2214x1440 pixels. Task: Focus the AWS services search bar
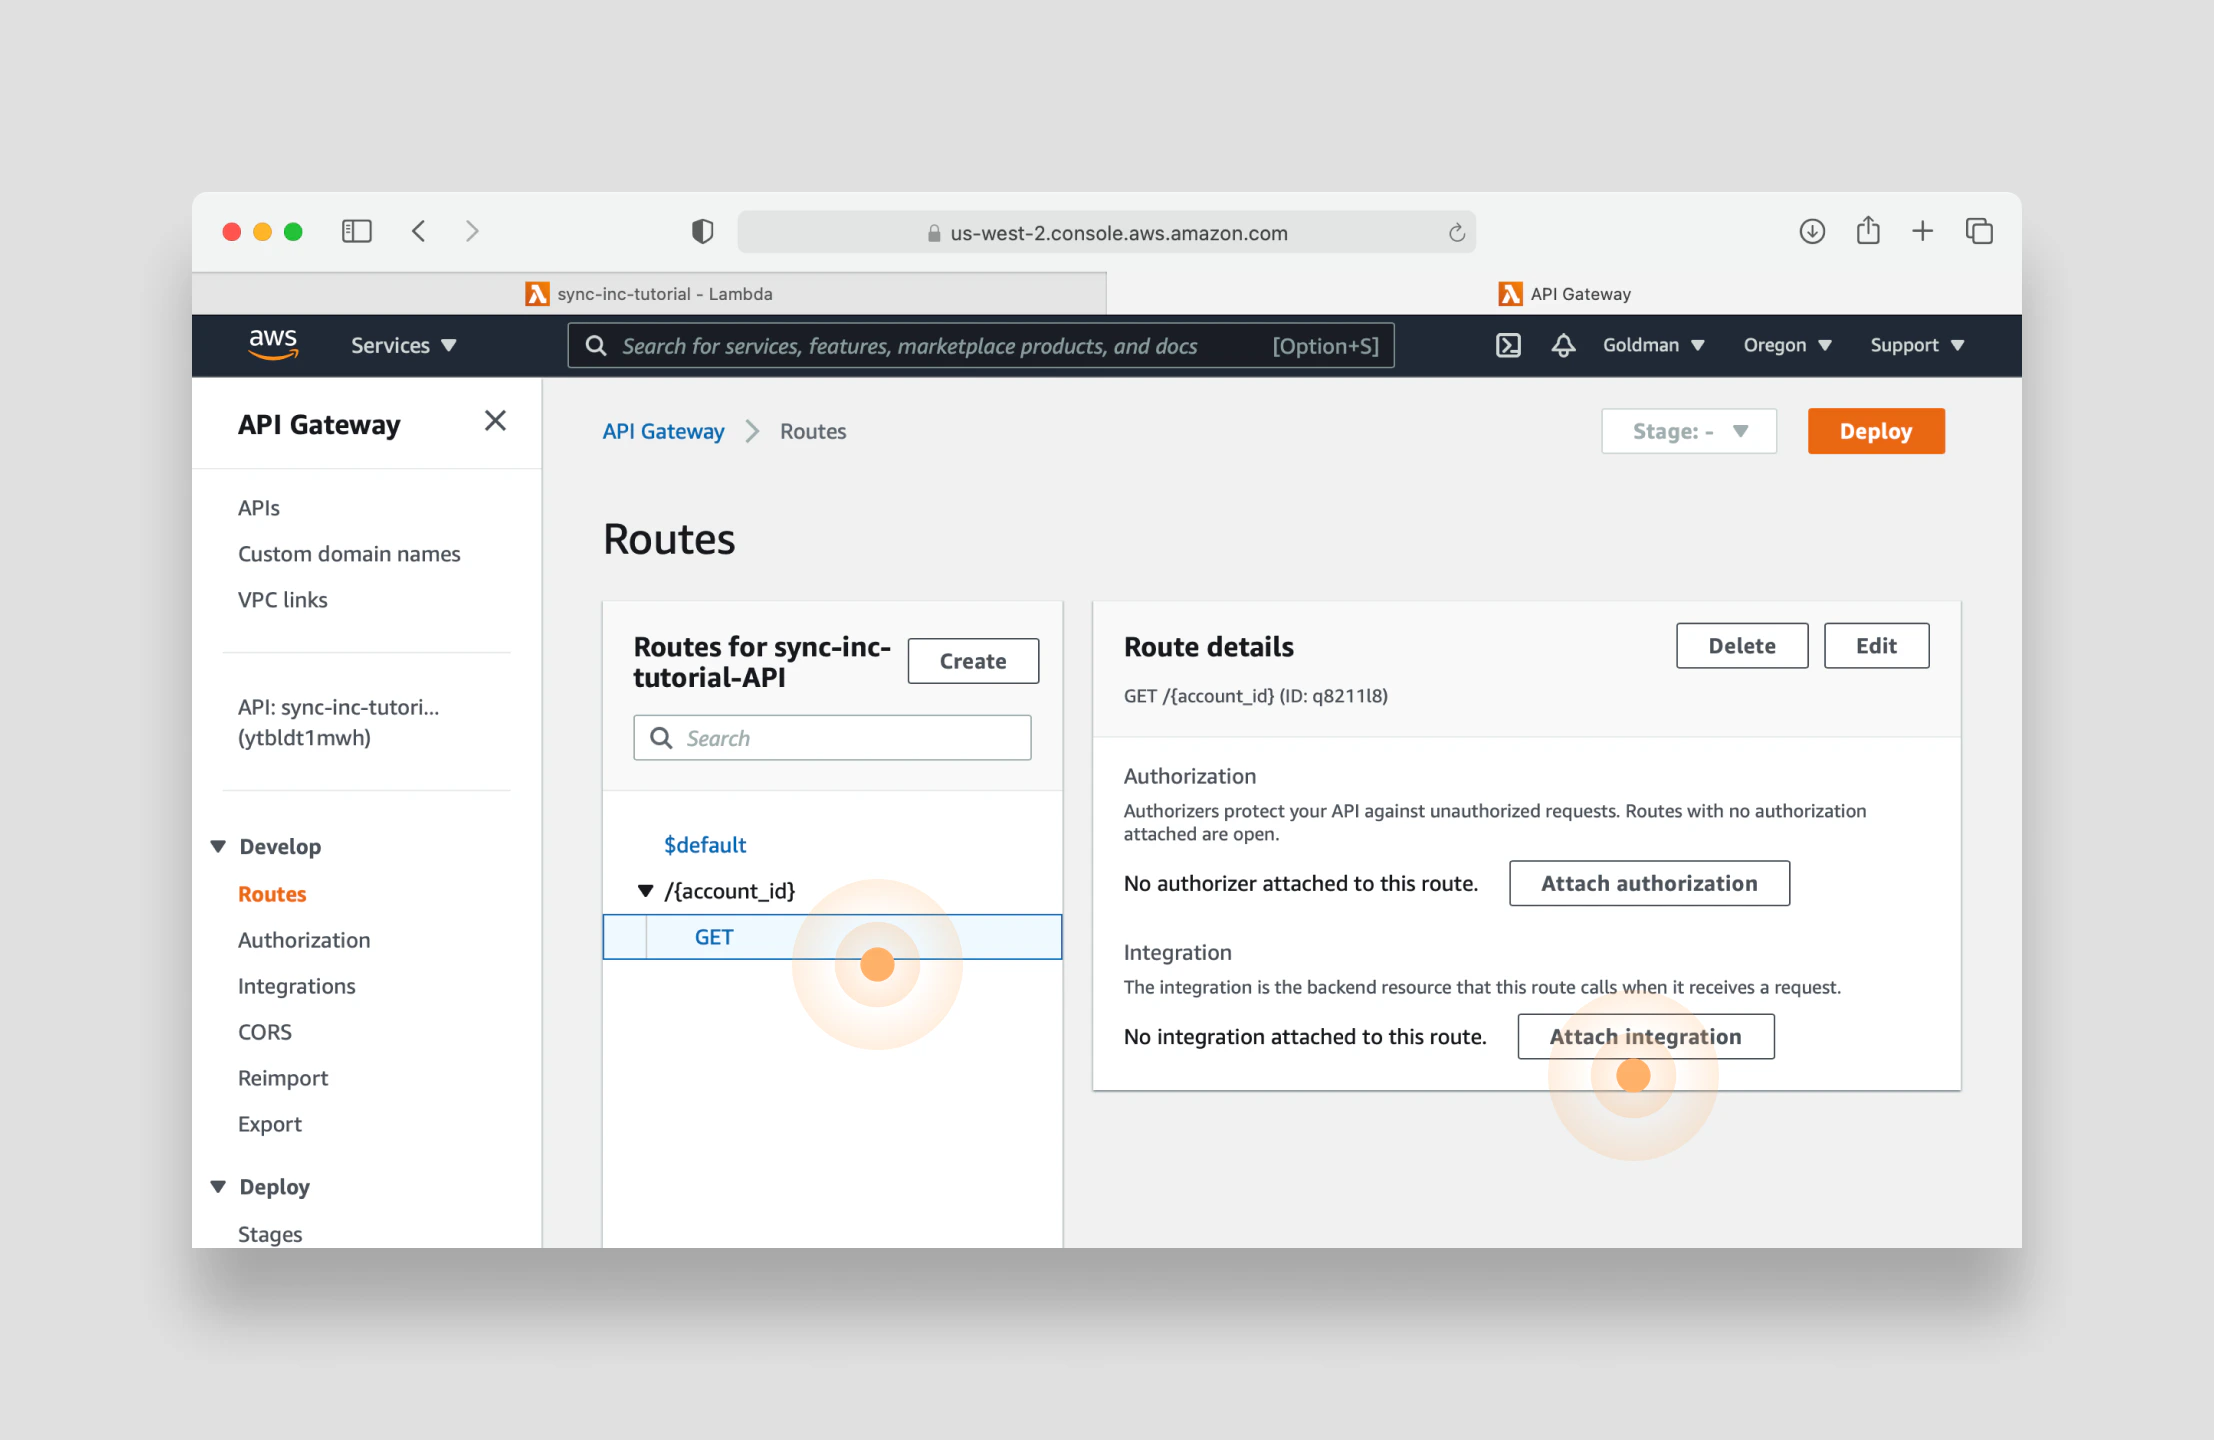tap(981, 346)
